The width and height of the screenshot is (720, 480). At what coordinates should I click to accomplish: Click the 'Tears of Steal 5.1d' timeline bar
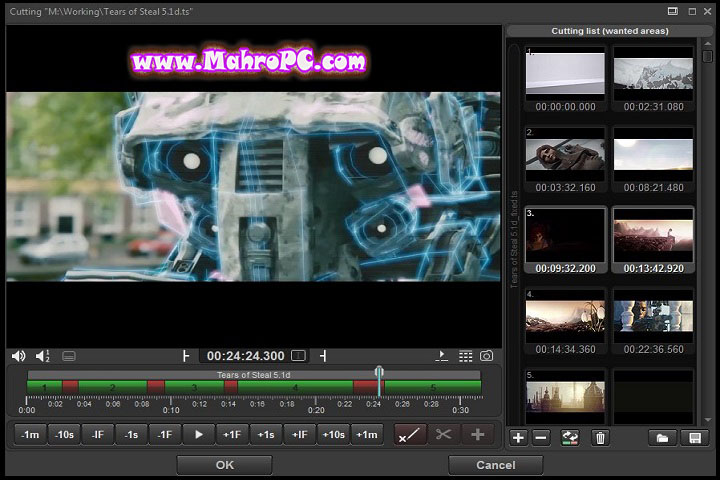coord(253,375)
